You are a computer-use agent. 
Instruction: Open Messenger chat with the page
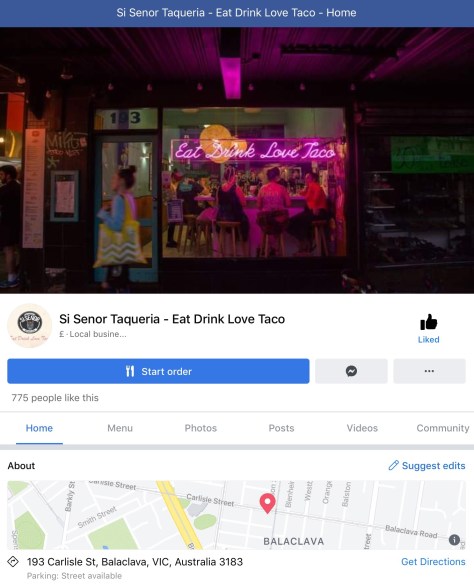pos(351,371)
